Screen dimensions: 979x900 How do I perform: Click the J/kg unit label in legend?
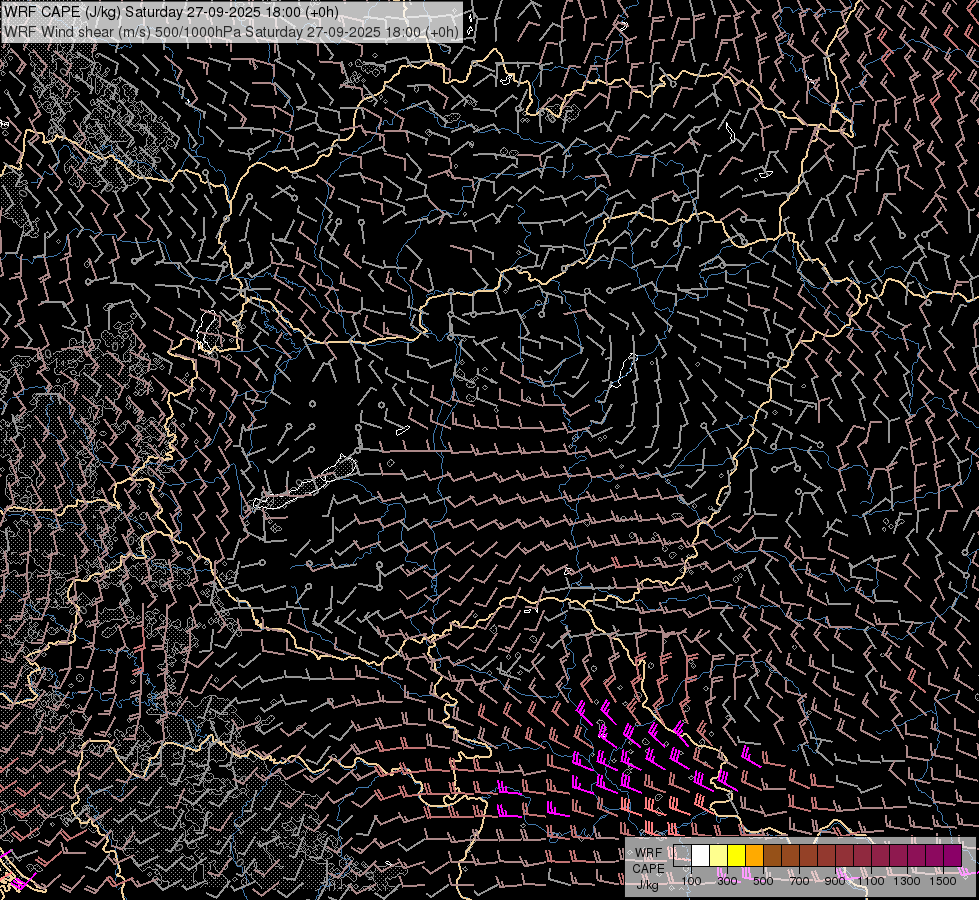647,884
